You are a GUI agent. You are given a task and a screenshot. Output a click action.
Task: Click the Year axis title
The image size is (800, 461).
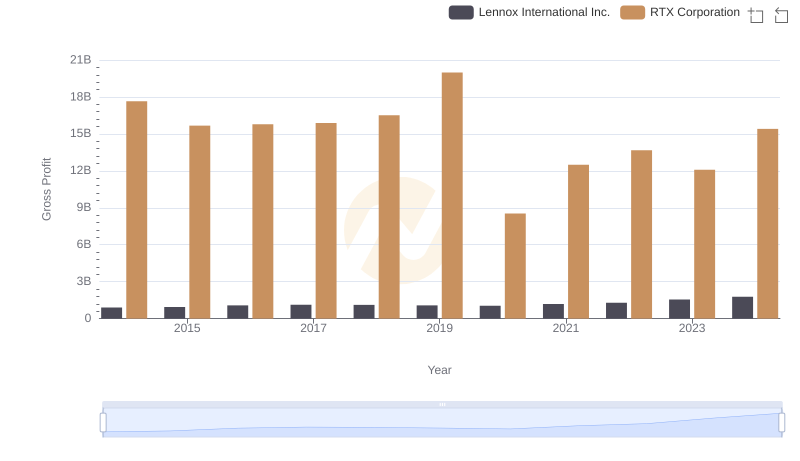tap(439, 370)
